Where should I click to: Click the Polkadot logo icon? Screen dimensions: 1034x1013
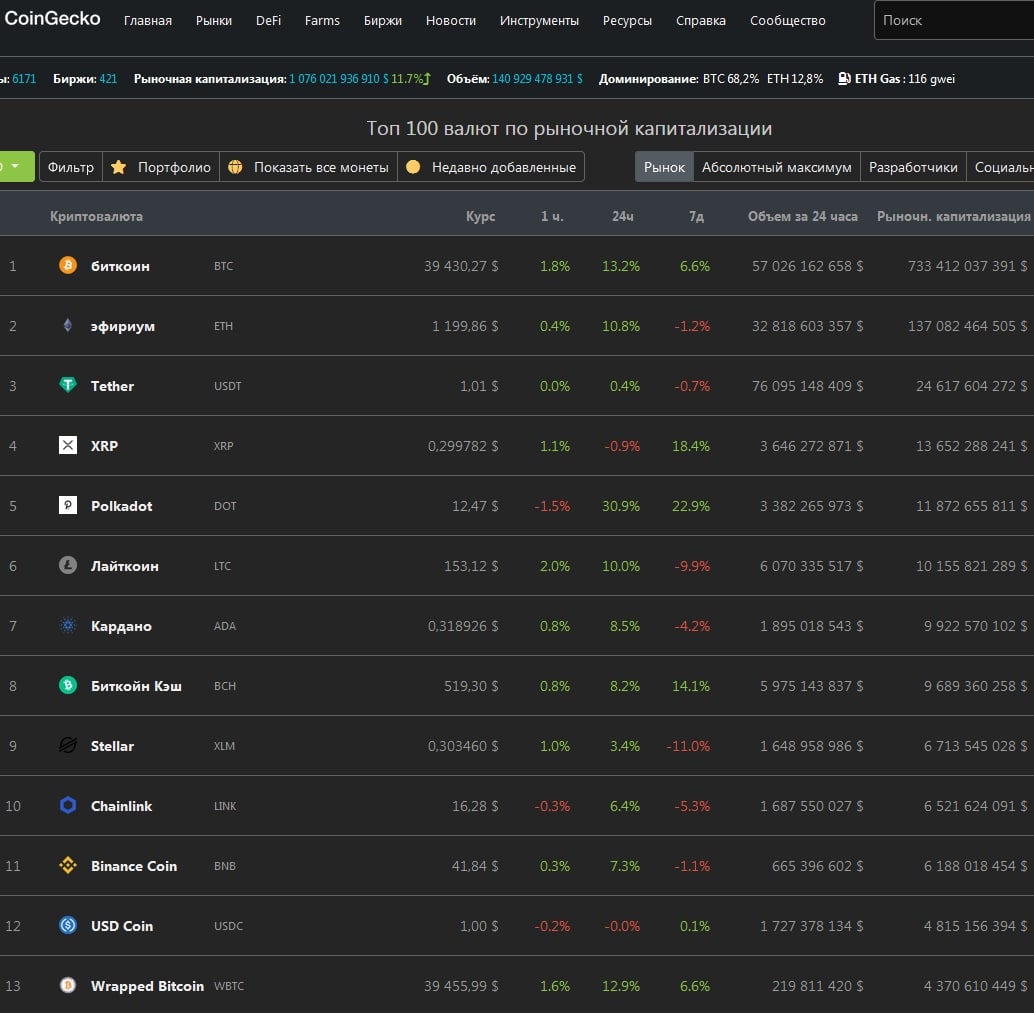click(x=68, y=505)
